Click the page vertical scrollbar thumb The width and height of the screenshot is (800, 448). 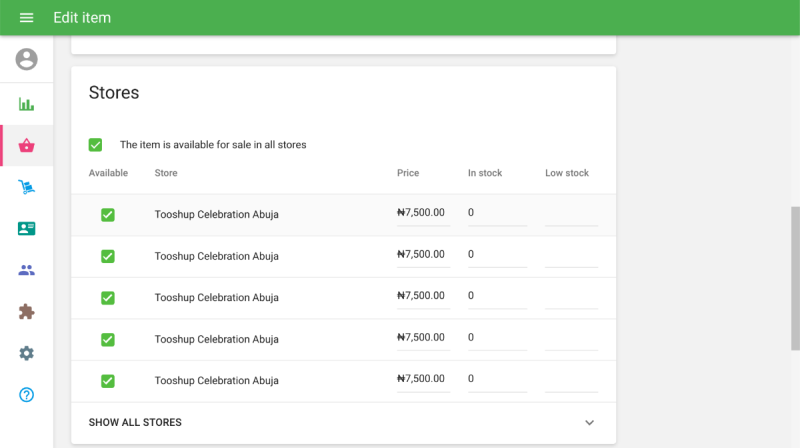tap(795, 278)
